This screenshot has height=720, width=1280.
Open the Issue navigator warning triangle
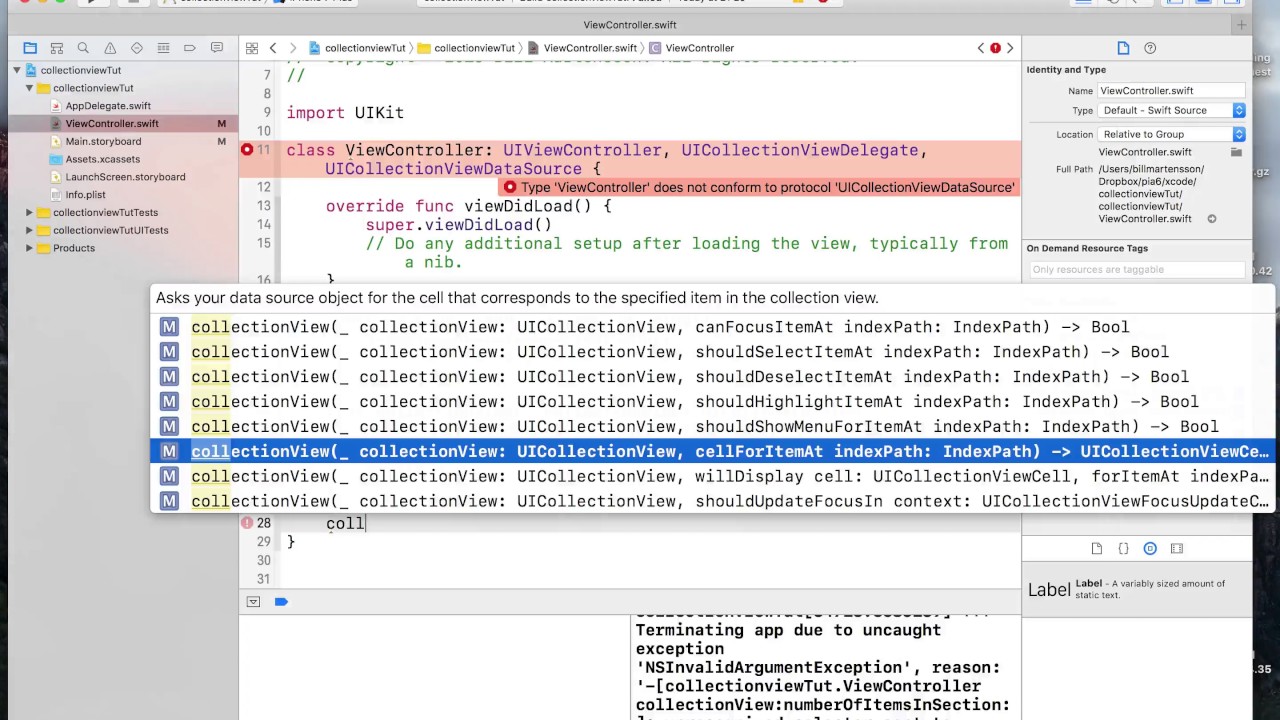coord(110,48)
